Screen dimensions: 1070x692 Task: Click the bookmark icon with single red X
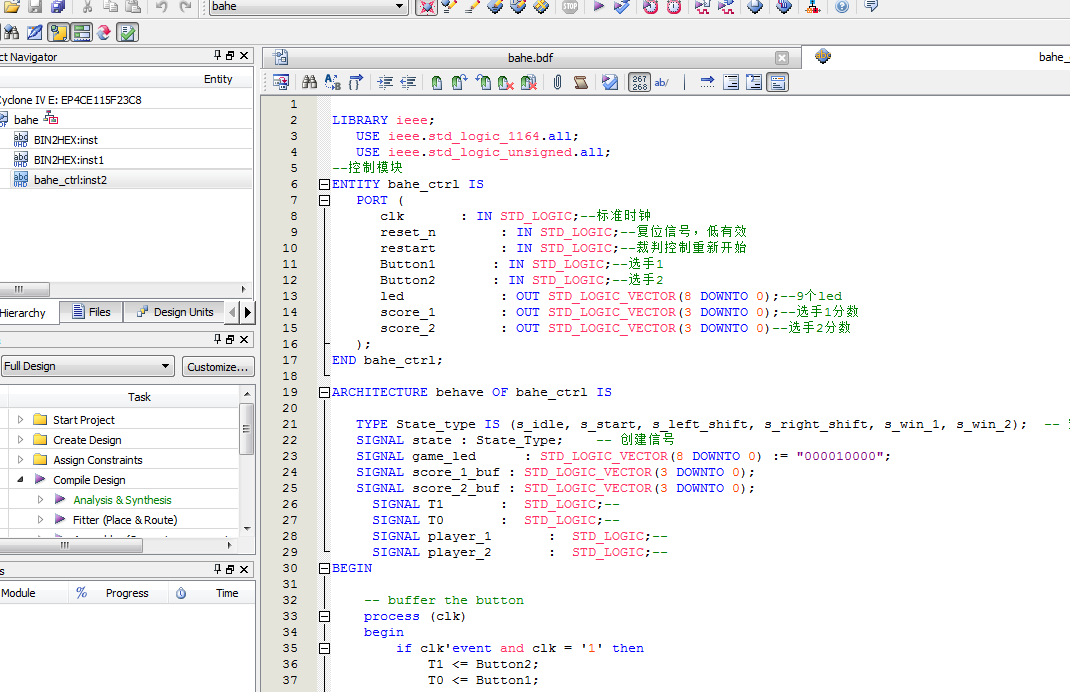[506, 83]
